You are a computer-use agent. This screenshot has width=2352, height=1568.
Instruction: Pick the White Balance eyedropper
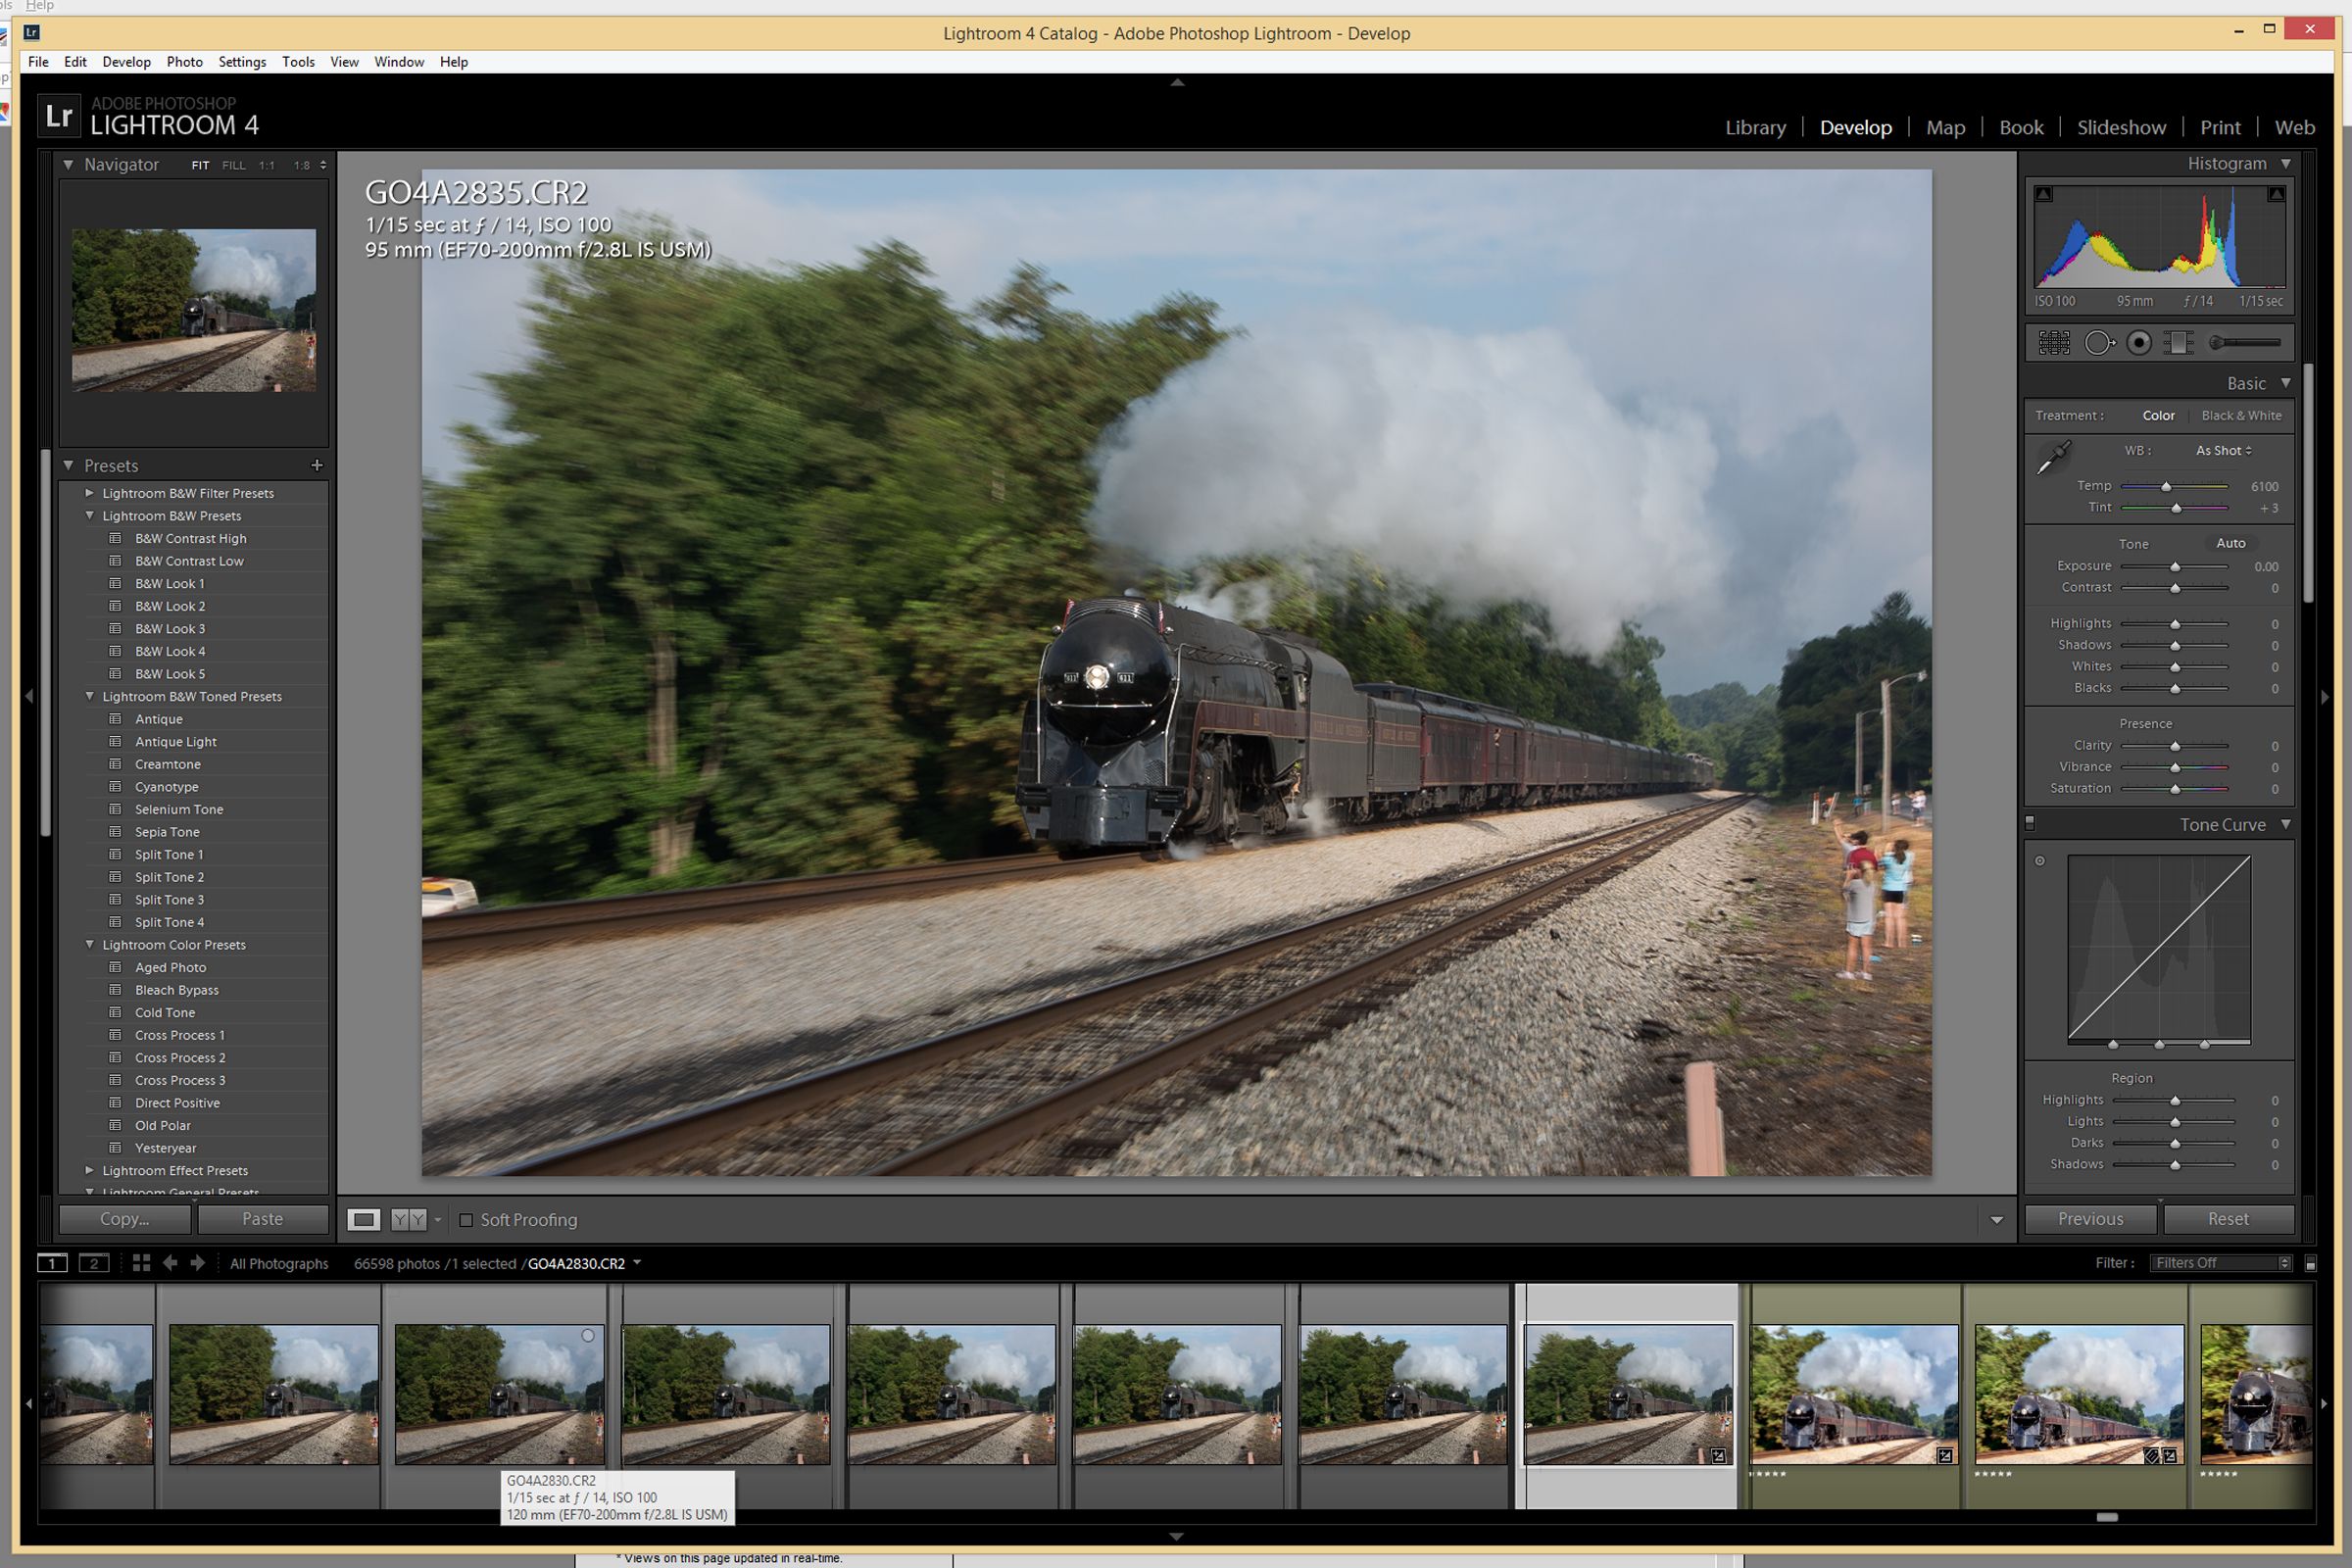pyautogui.click(x=2053, y=457)
